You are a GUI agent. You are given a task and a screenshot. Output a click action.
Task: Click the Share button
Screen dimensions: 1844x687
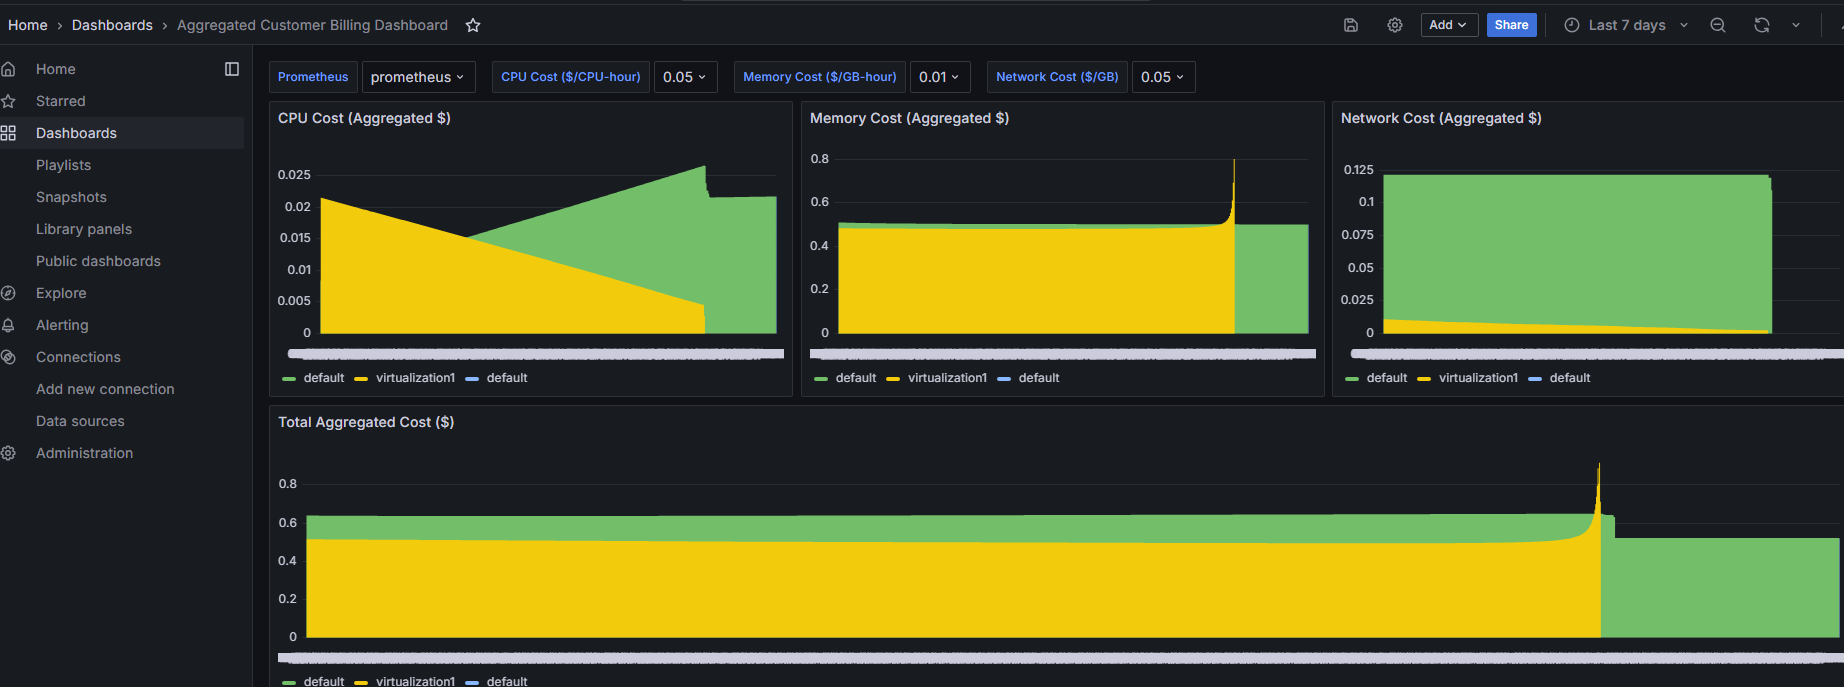pos(1511,25)
